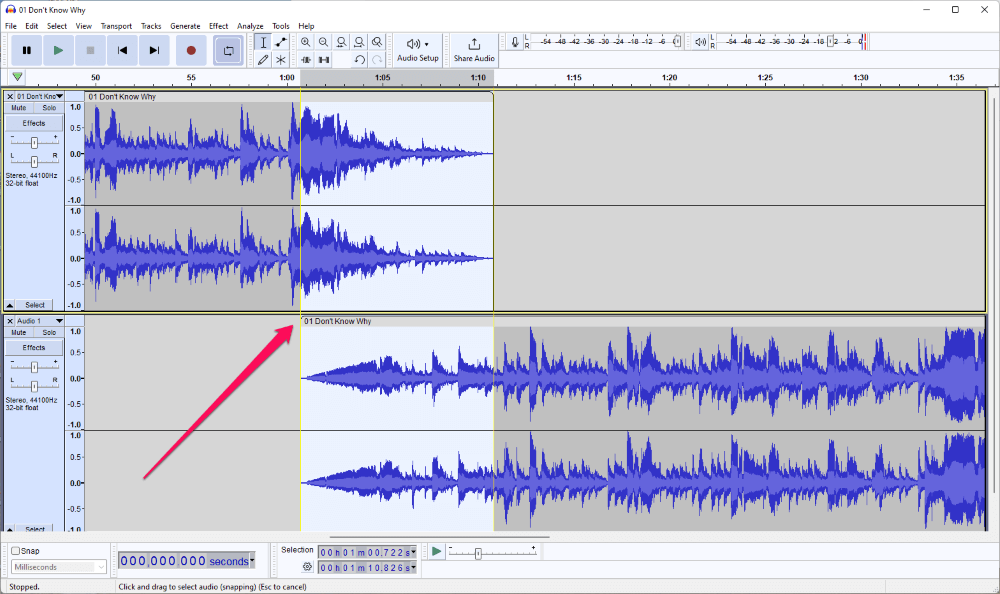The height and width of the screenshot is (594, 1000).
Task: Silence the audio selection
Action: [x=323, y=60]
